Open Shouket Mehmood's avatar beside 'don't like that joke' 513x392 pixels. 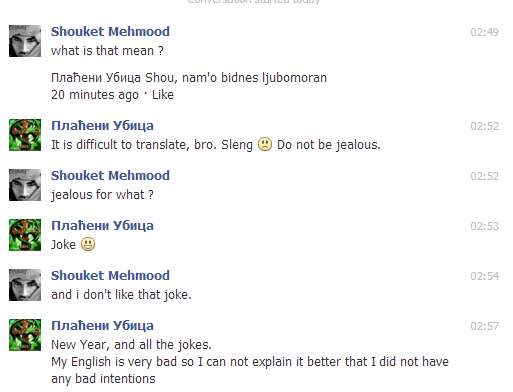25,285
